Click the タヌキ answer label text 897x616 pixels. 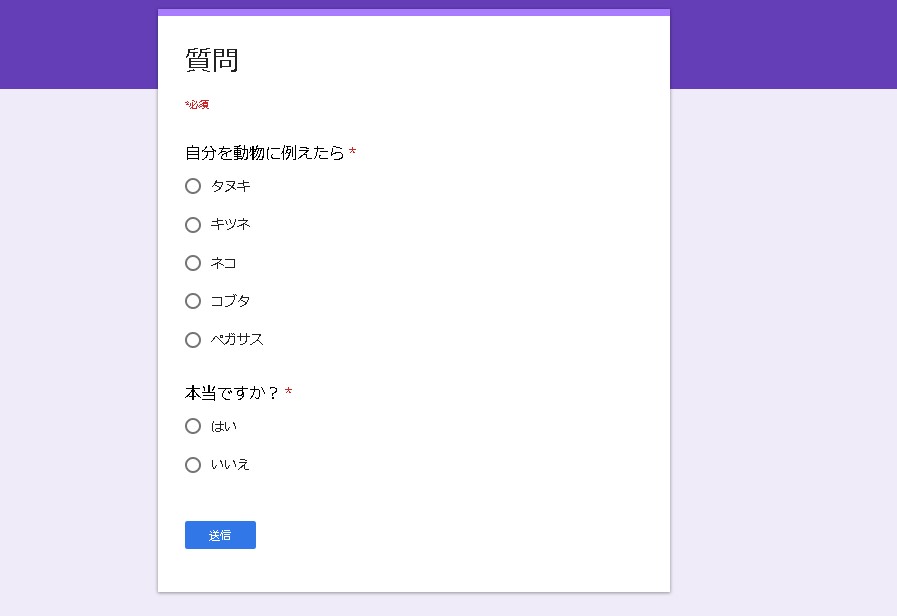pyautogui.click(x=230, y=186)
